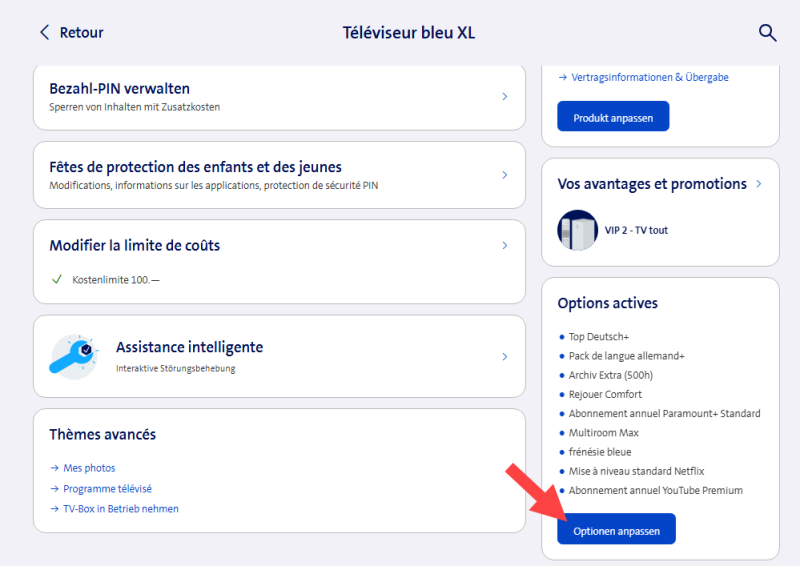Click the VIP 2 round promotion image
The width and height of the screenshot is (800, 566).
coord(577,230)
